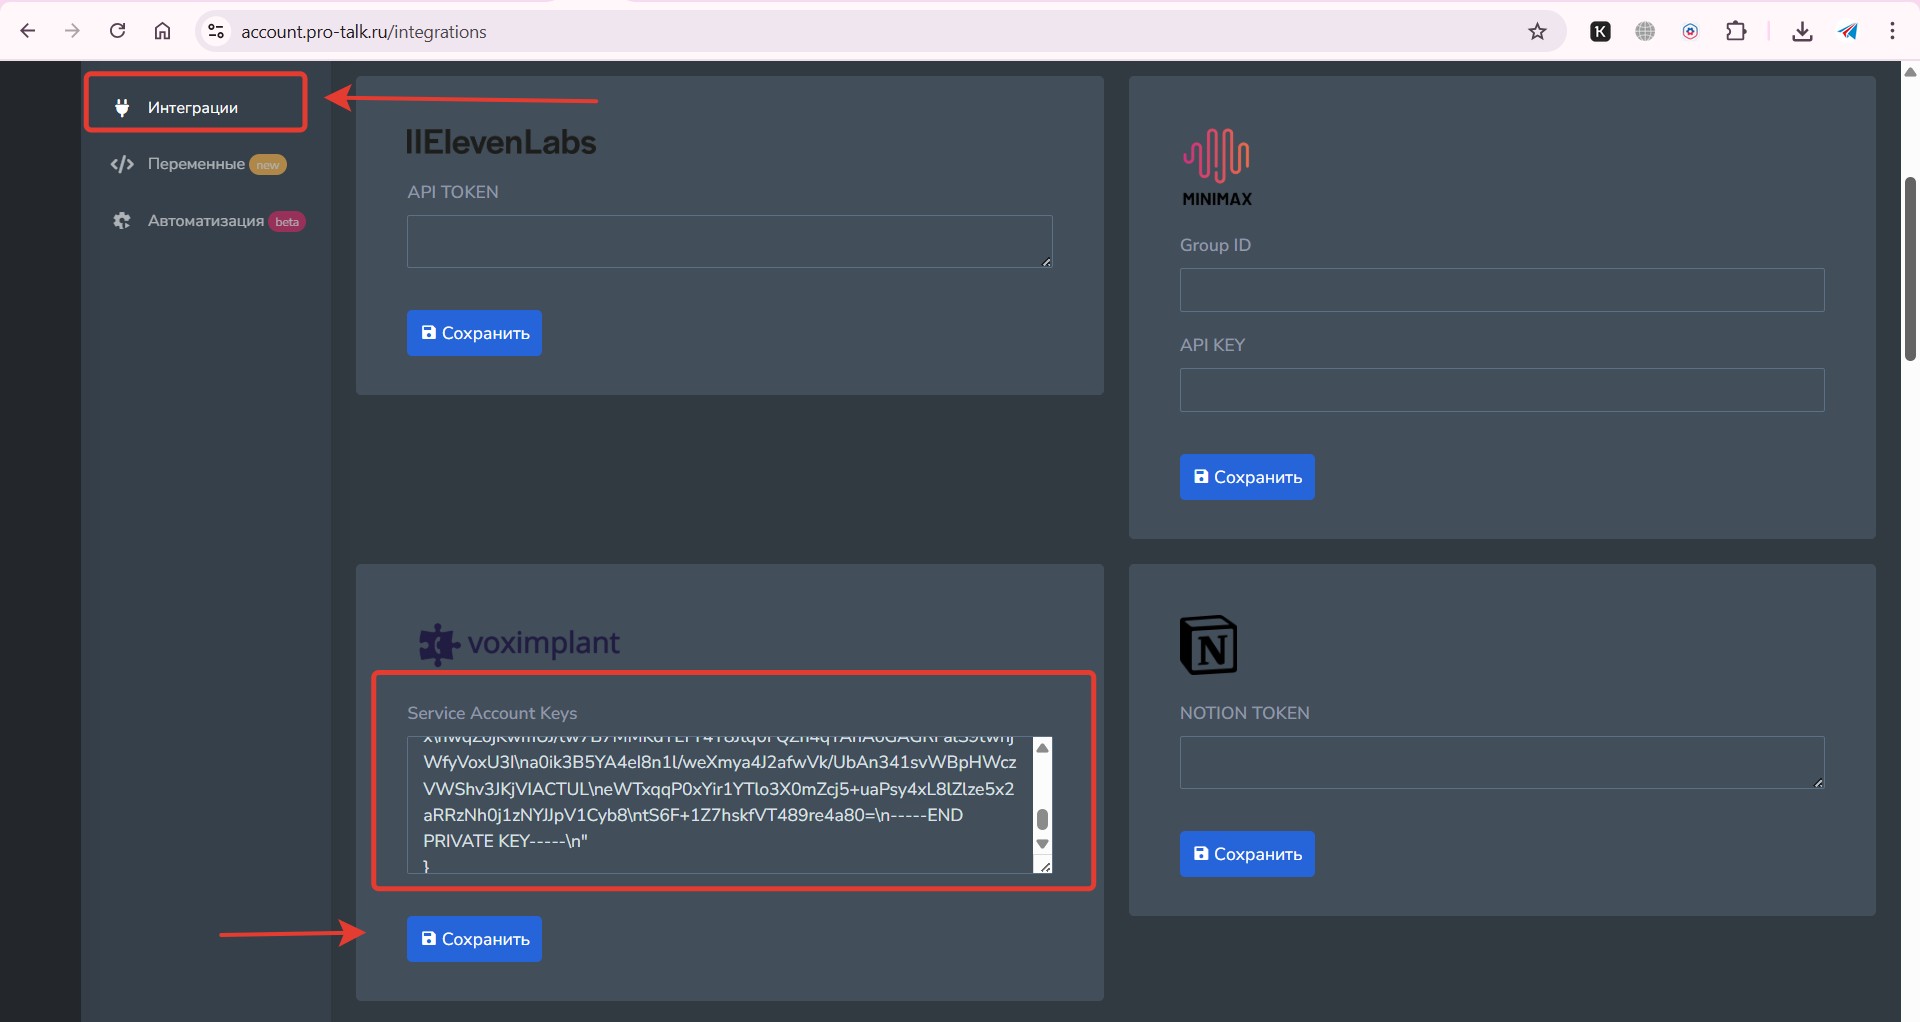
Task: Focus the ElevenLabs API TOKEN field
Action: click(x=729, y=241)
